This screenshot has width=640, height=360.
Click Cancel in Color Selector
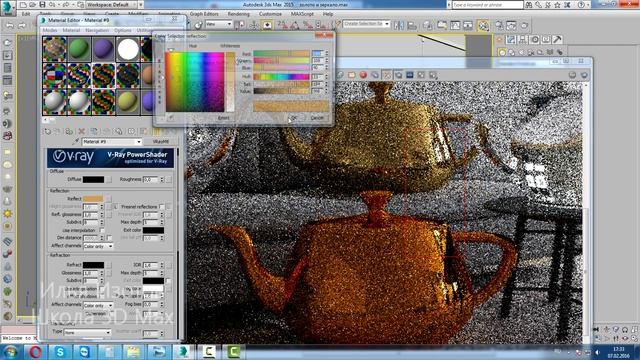pyautogui.click(x=318, y=118)
